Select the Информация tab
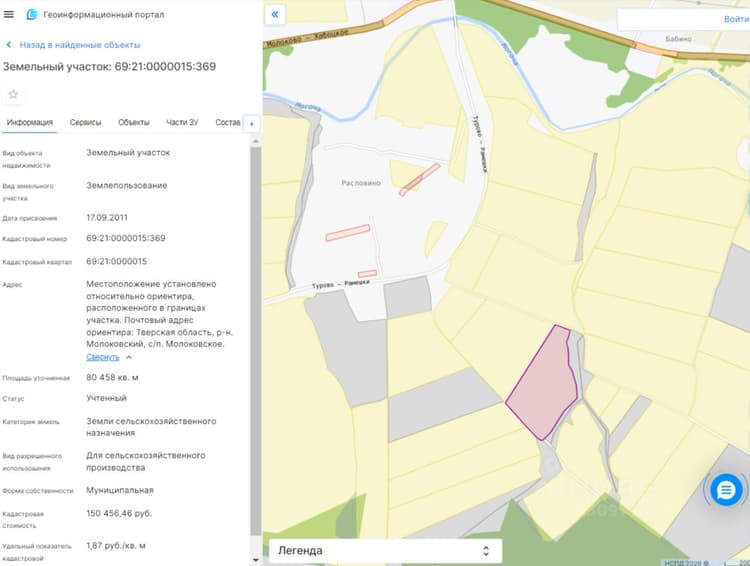This screenshot has height=566, width=750. 30,122
